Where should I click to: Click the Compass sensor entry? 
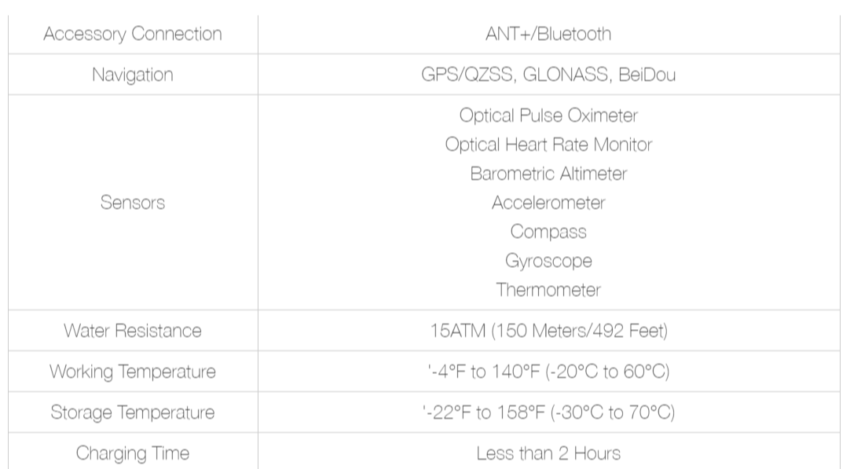[548, 231]
